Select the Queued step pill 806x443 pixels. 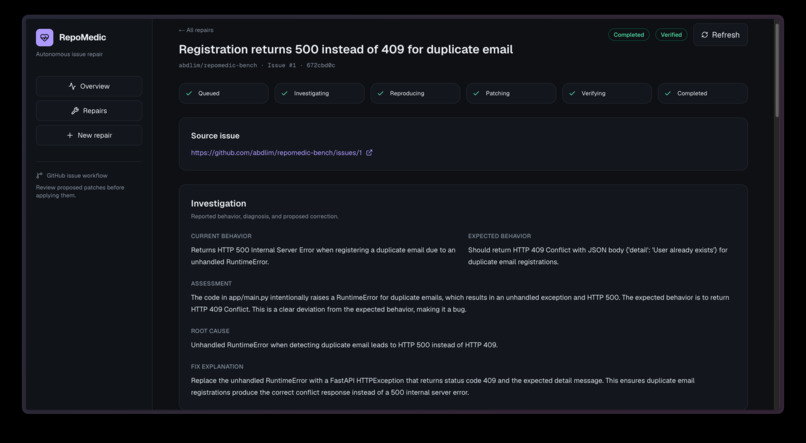224,94
